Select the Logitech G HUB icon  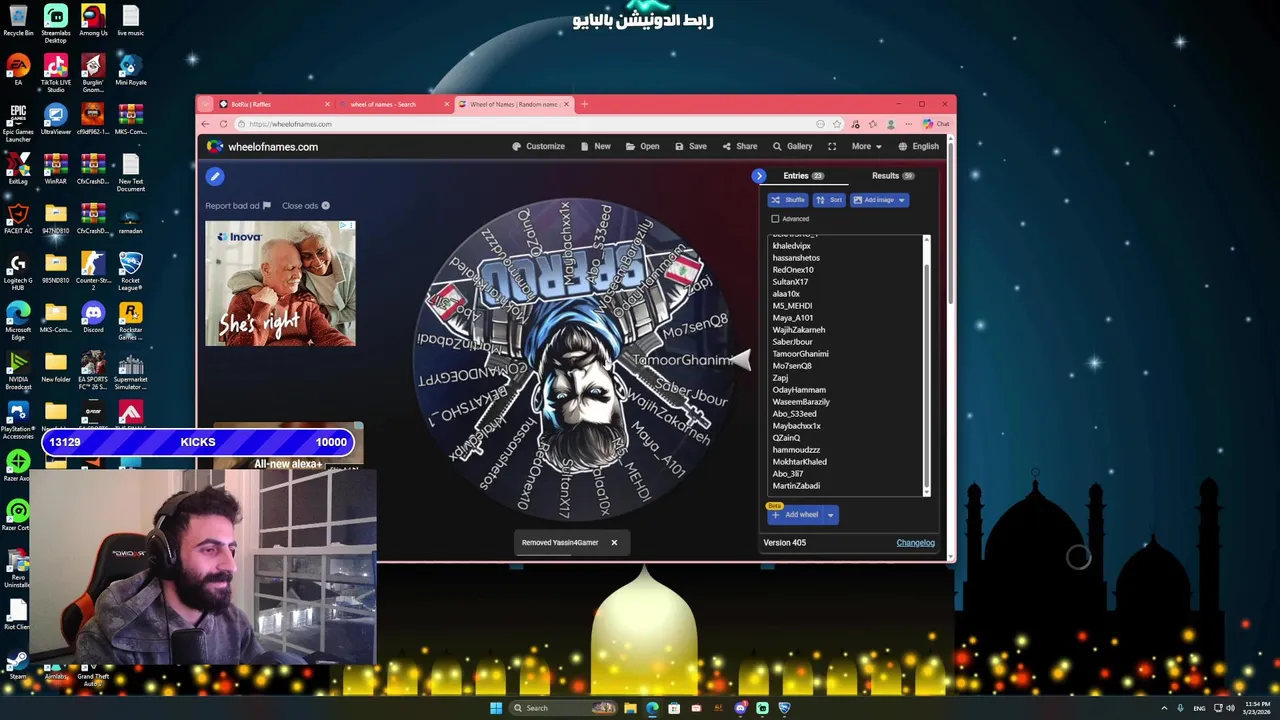point(18,270)
